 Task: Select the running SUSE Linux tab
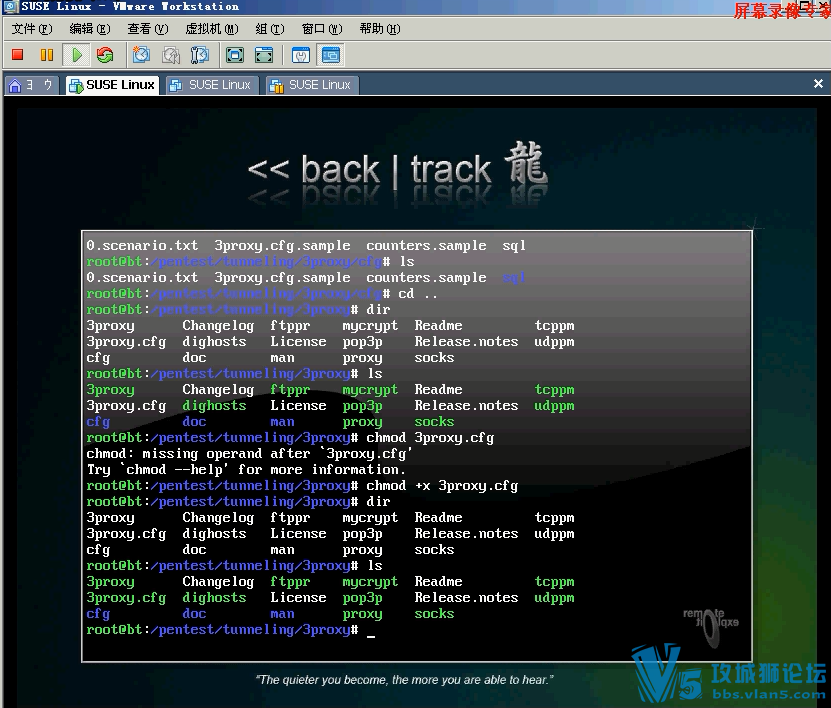tap(112, 85)
